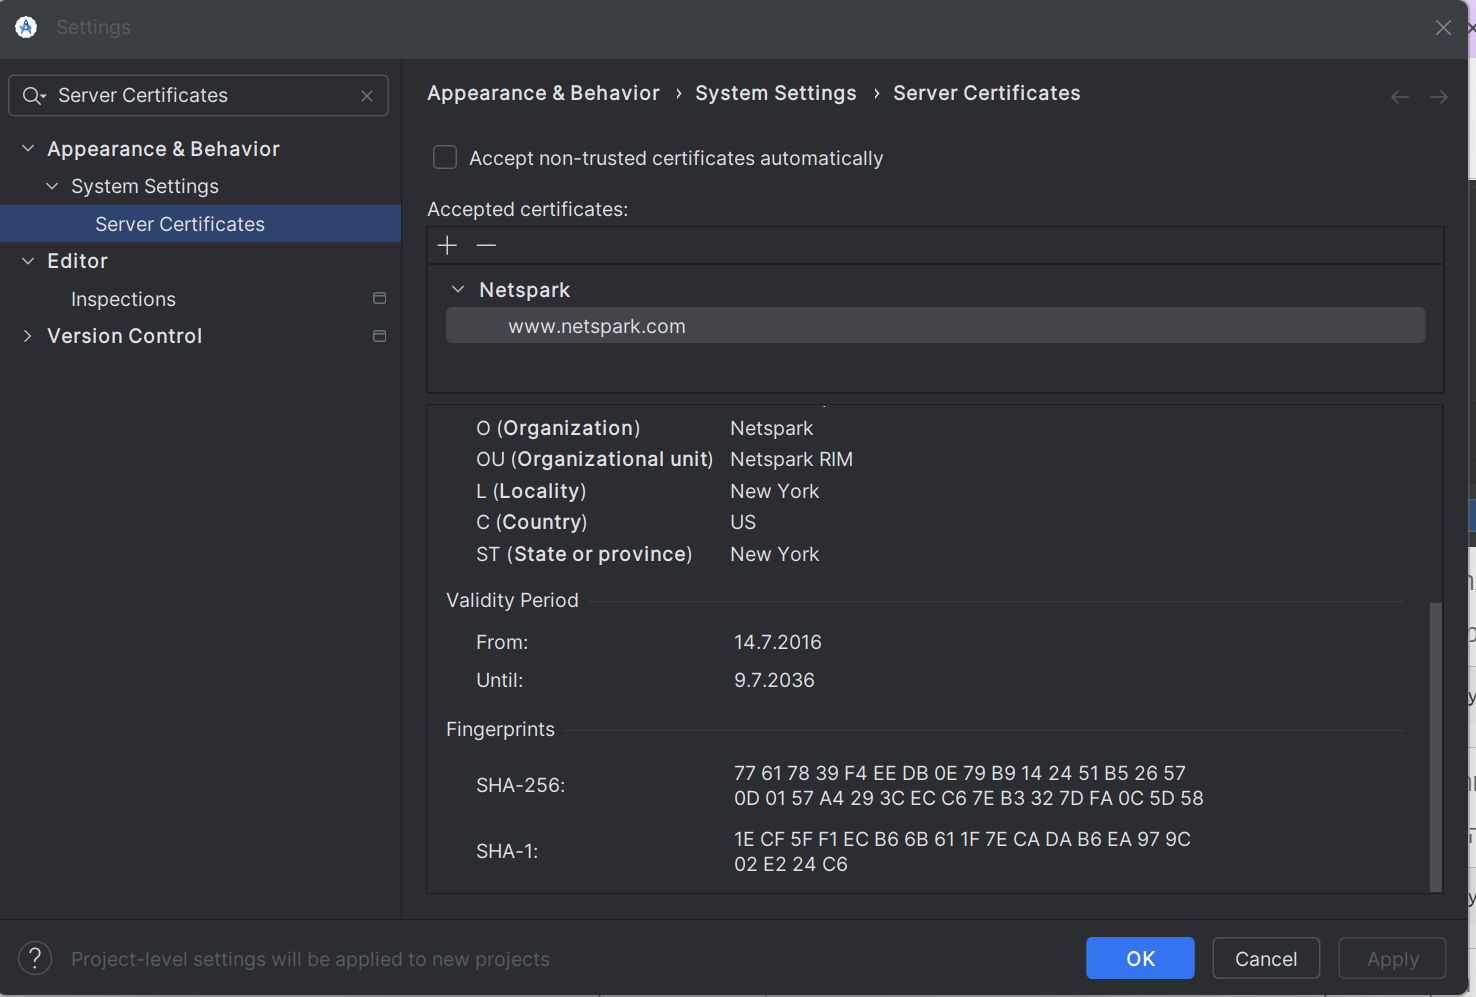Screen dimensions: 1476x997
Task: Remove selected certificate using minus icon
Action: point(486,245)
